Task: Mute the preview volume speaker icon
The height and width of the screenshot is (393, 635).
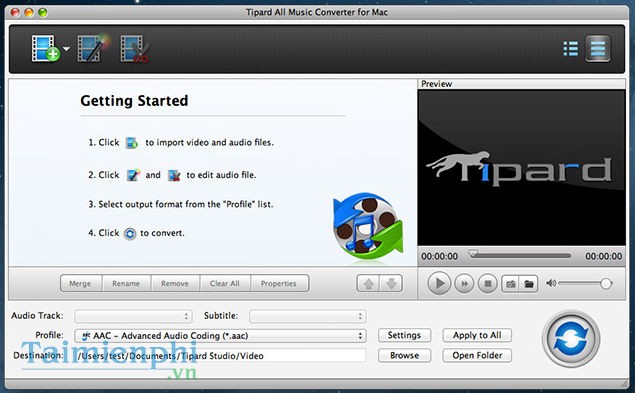Action: (551, 283)
